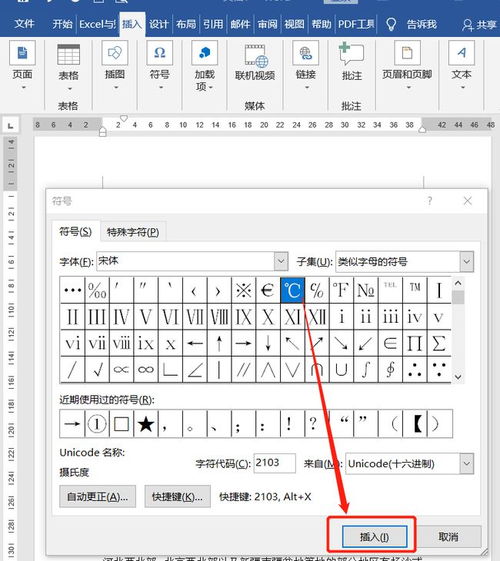Expand the 子集 subset dropdown
Screen dimensions: 500x561
[x=466, y=262]
